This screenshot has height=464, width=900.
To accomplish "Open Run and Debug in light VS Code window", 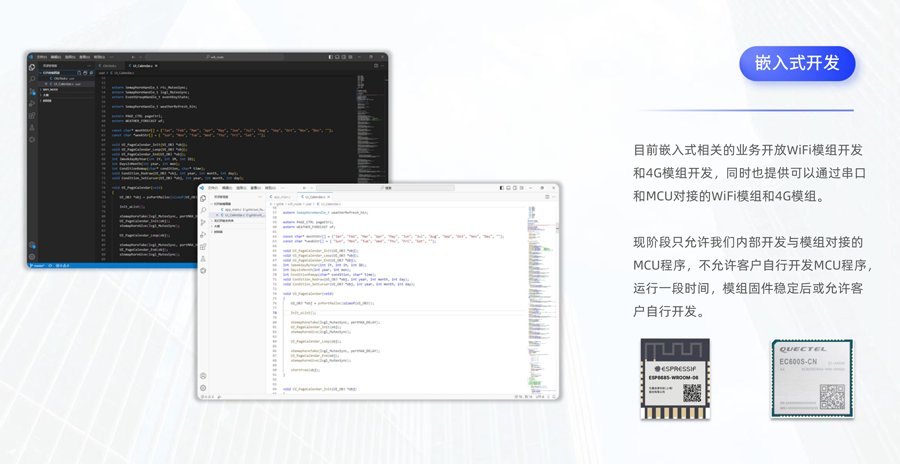I will 204,235.
